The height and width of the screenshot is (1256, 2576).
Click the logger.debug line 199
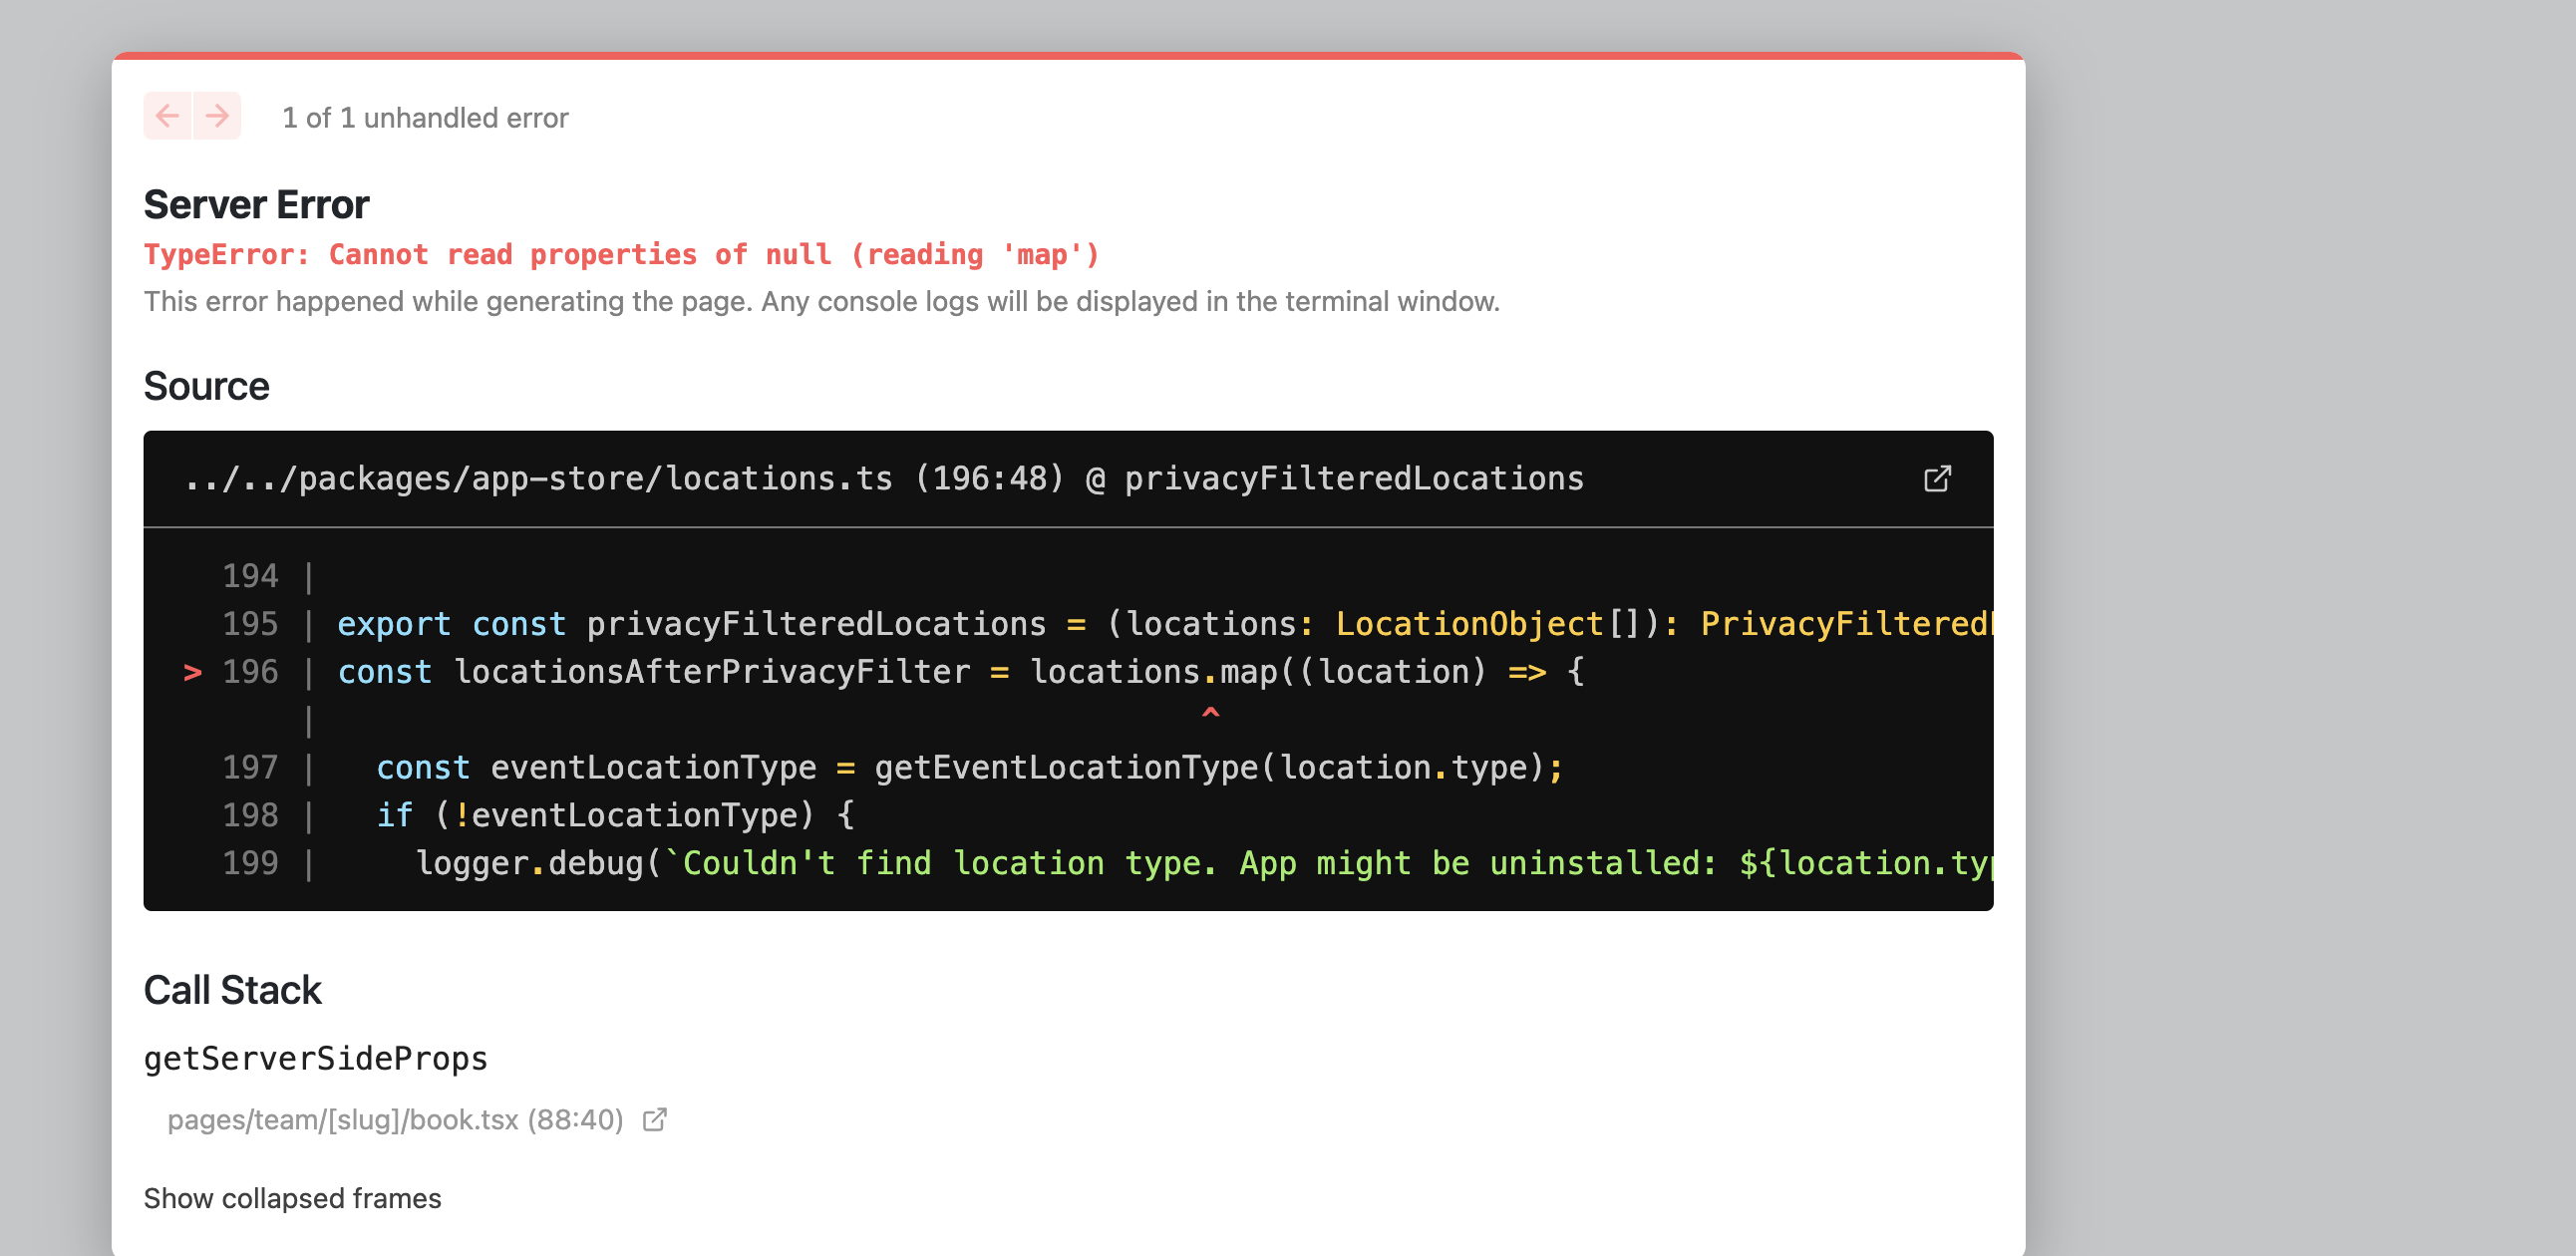click(1204, 864)
